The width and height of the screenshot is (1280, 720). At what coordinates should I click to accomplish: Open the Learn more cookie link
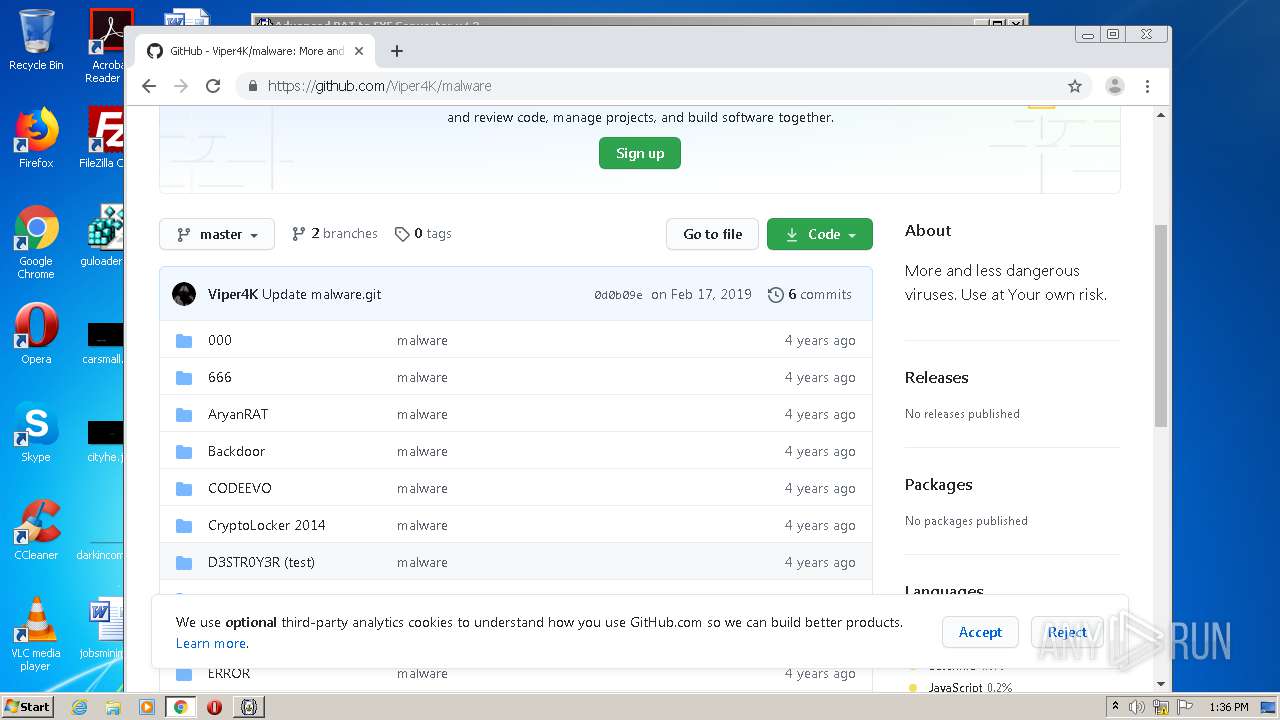point(211,643)
